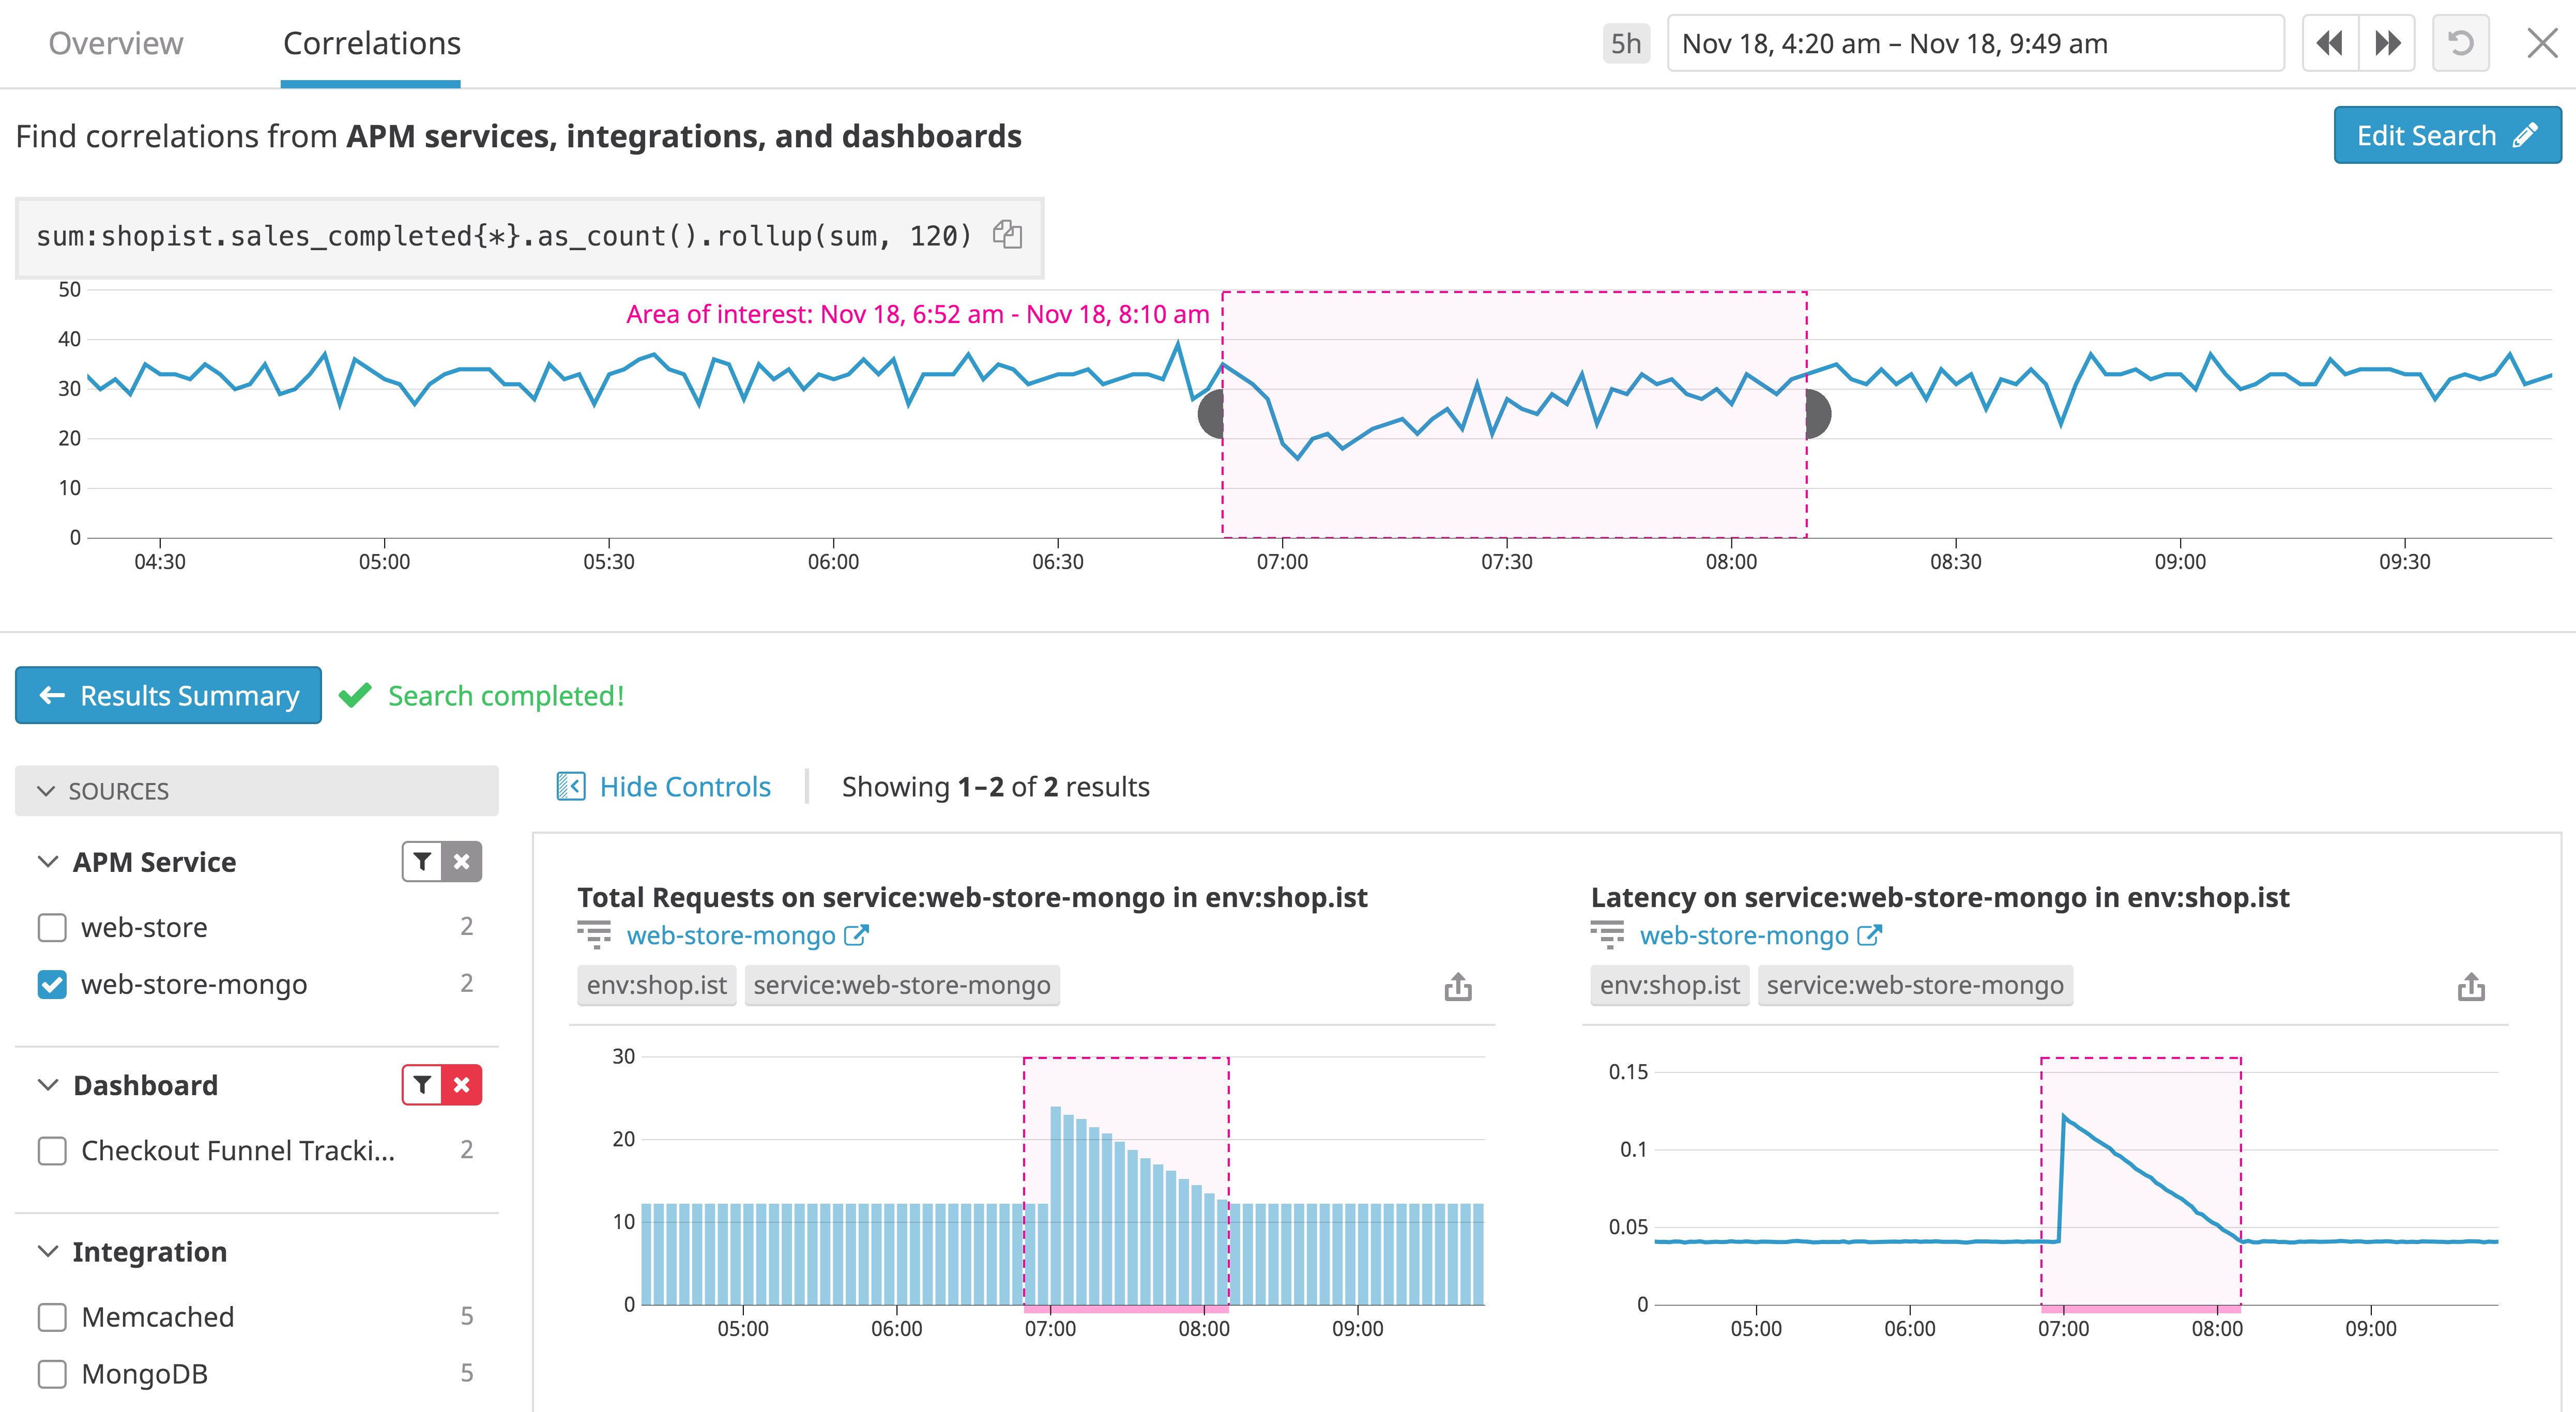Image resolution: width=2576 pixels, height=1412 pixels.
Task: Switch to the Overview tab
Action: click(116, 43)
